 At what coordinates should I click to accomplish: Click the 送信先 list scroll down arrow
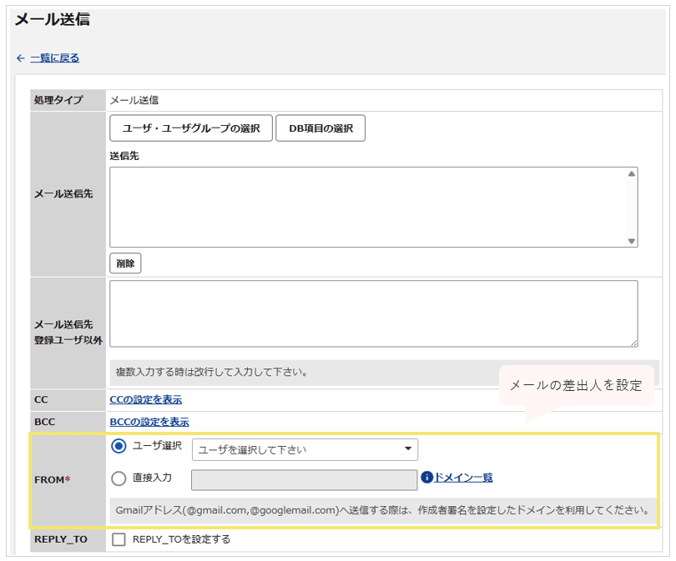[x=632, y=241]
